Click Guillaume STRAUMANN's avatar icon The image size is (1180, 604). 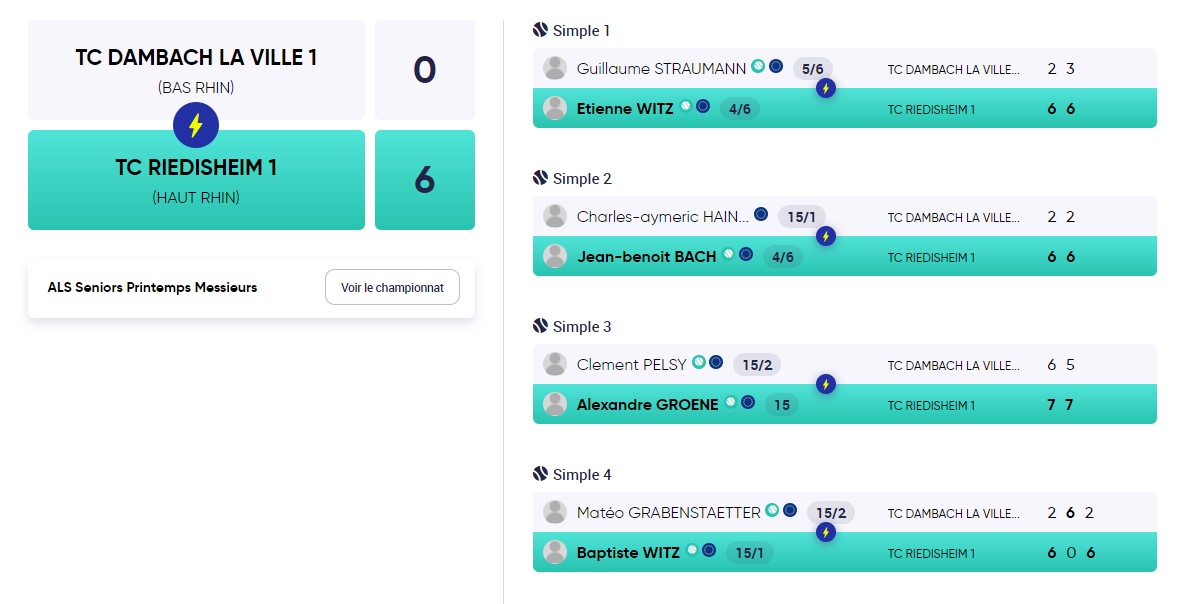pos(555,68)
